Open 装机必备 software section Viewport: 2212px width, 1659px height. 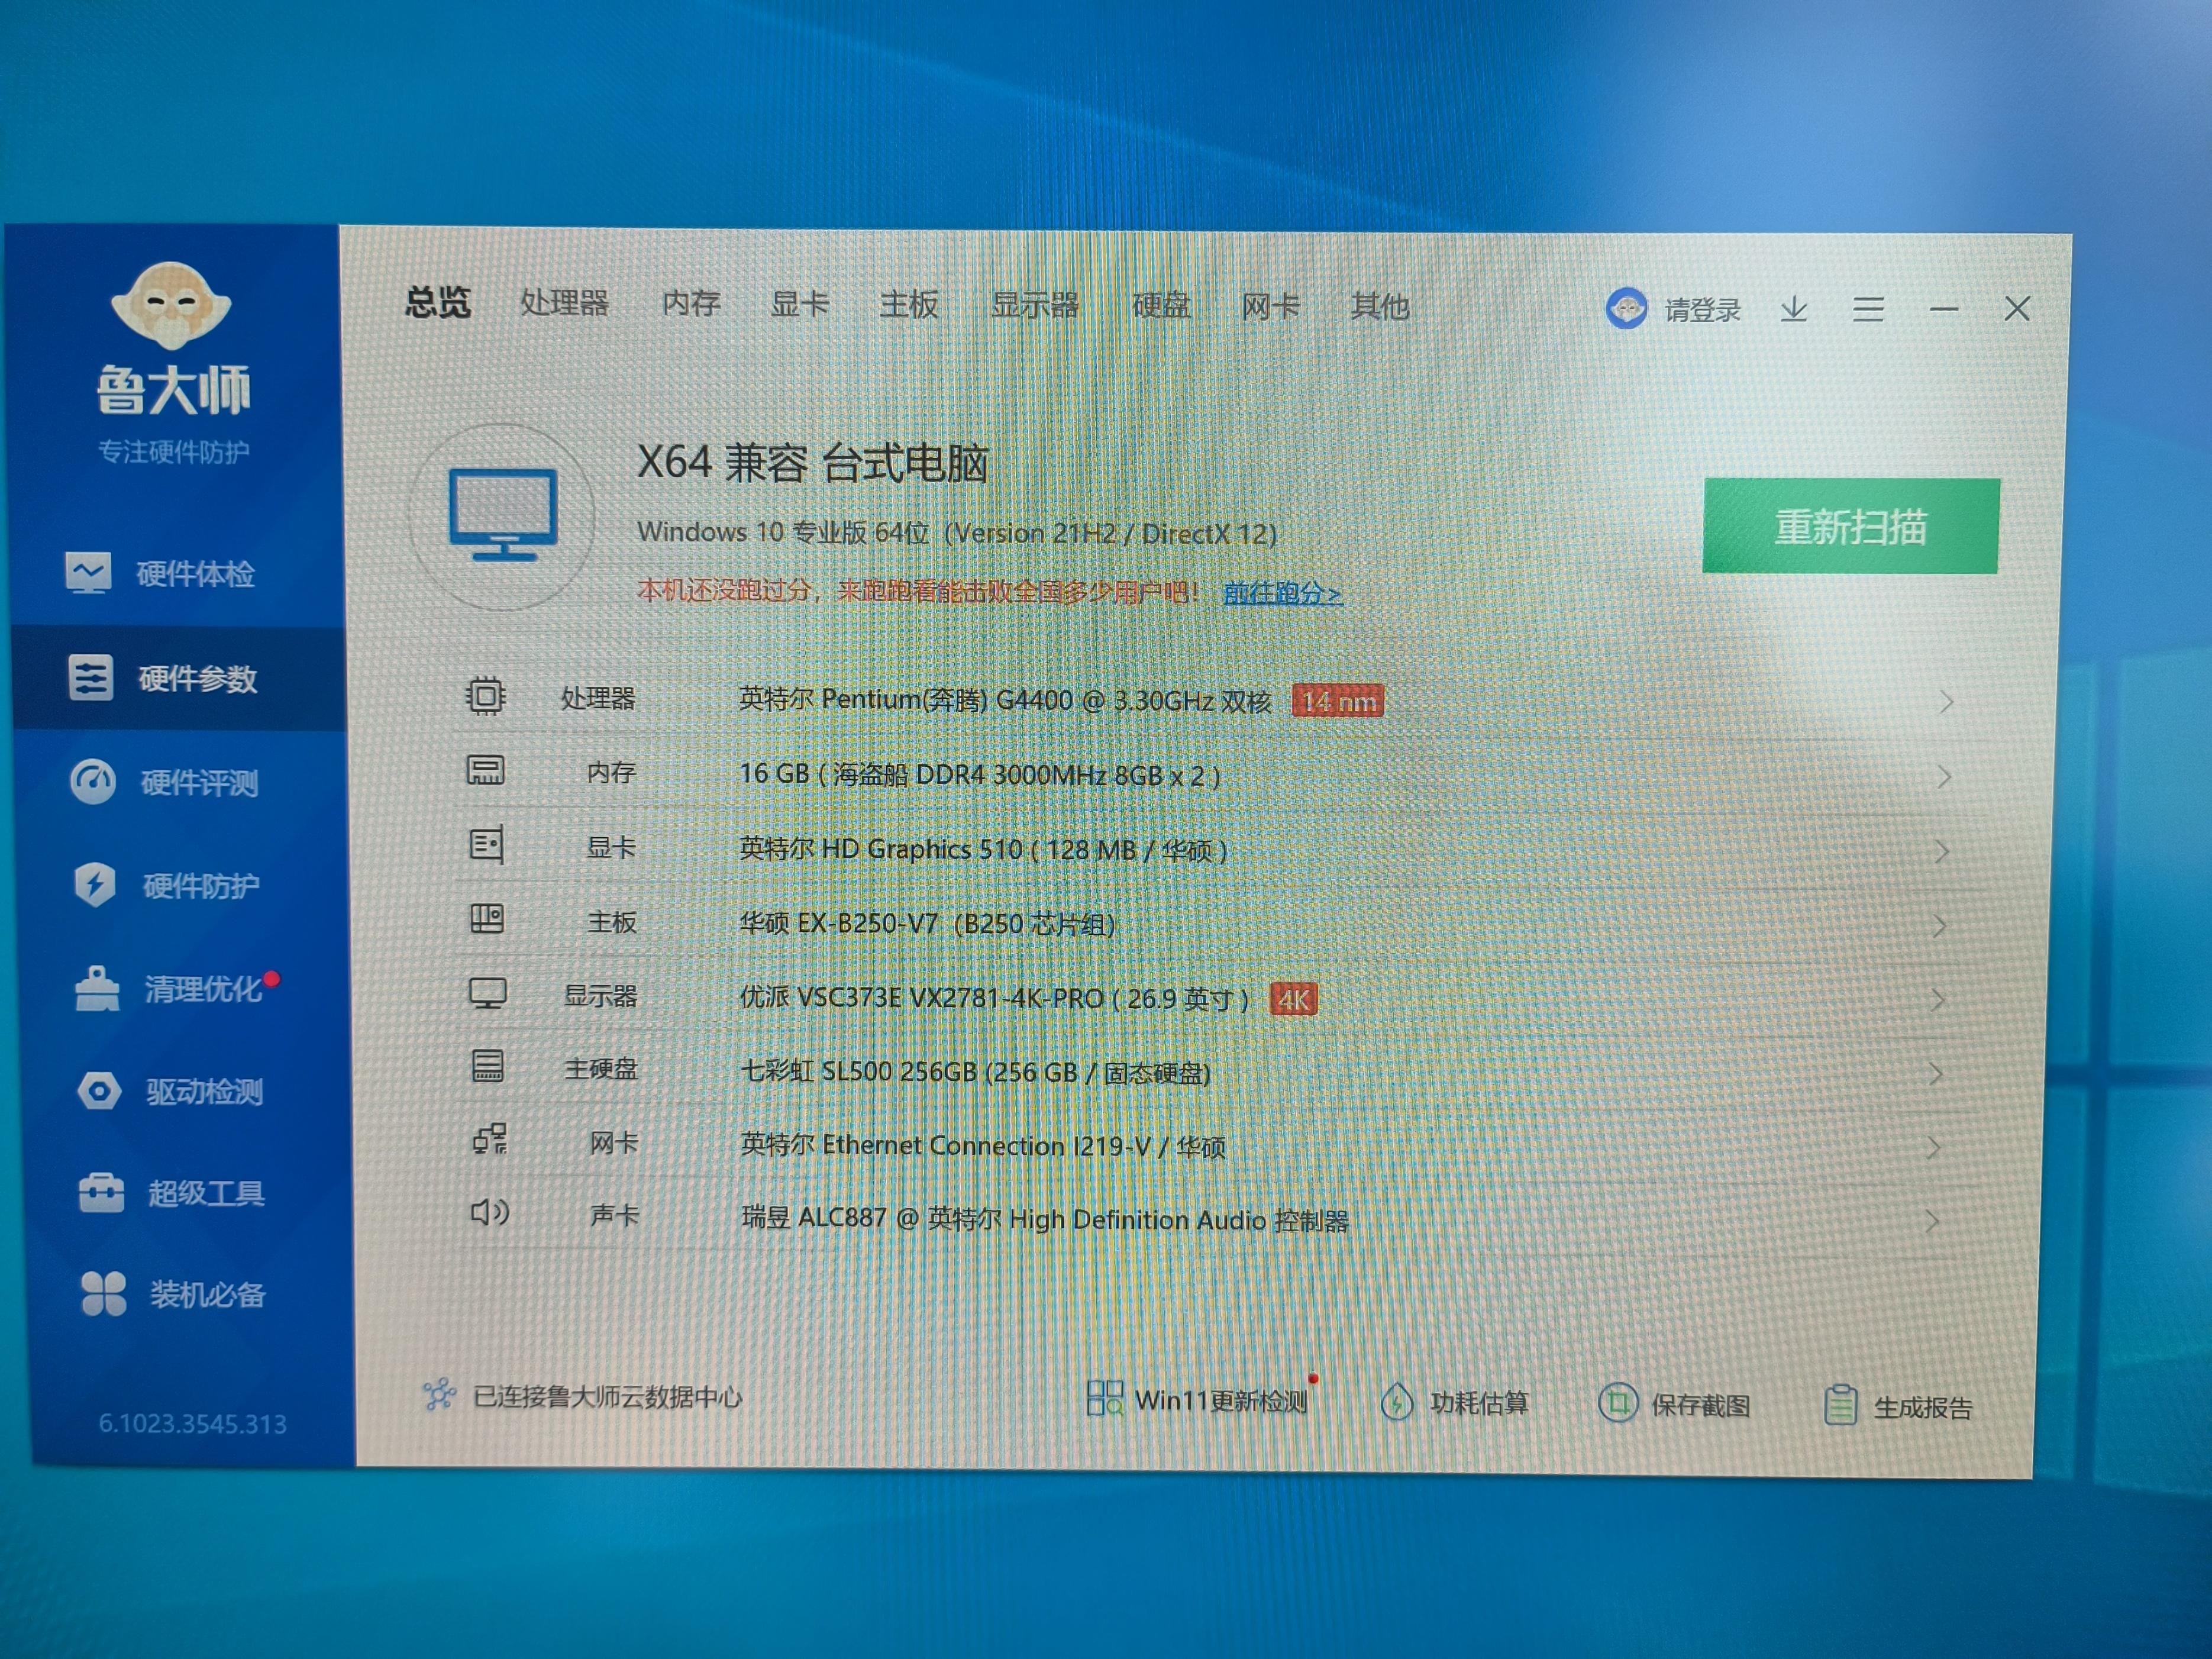[173, 1294]
